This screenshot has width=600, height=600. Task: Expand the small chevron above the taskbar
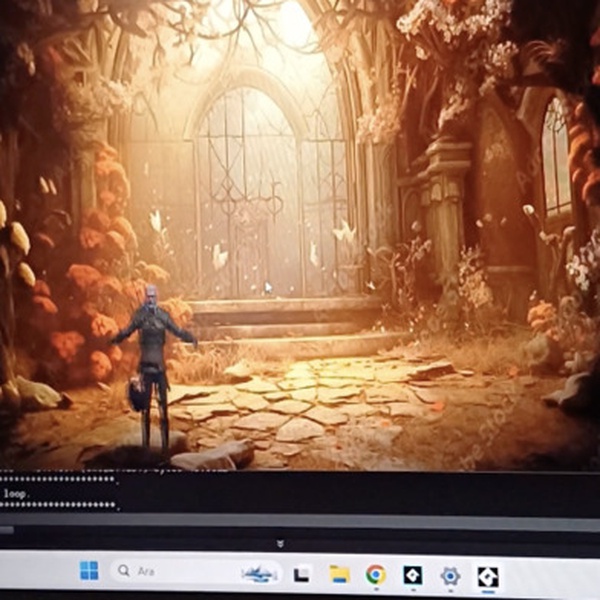click(281, 544)
